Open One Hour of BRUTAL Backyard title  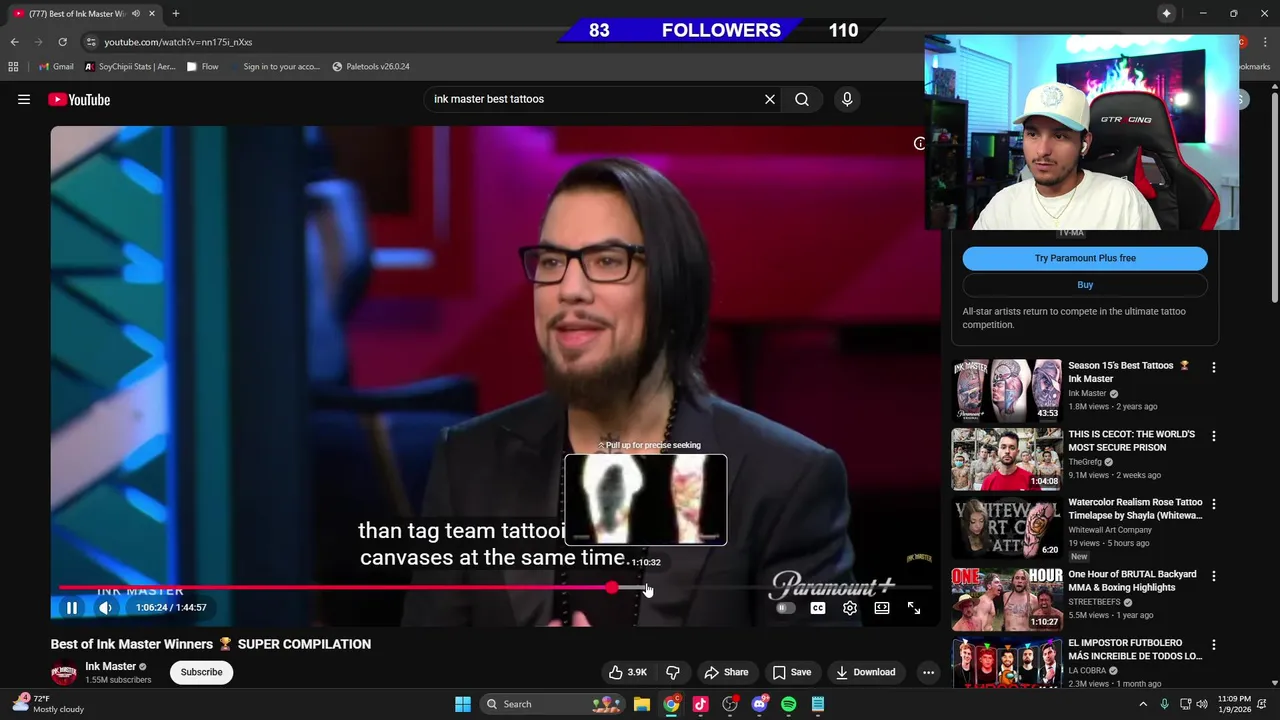1132,581
